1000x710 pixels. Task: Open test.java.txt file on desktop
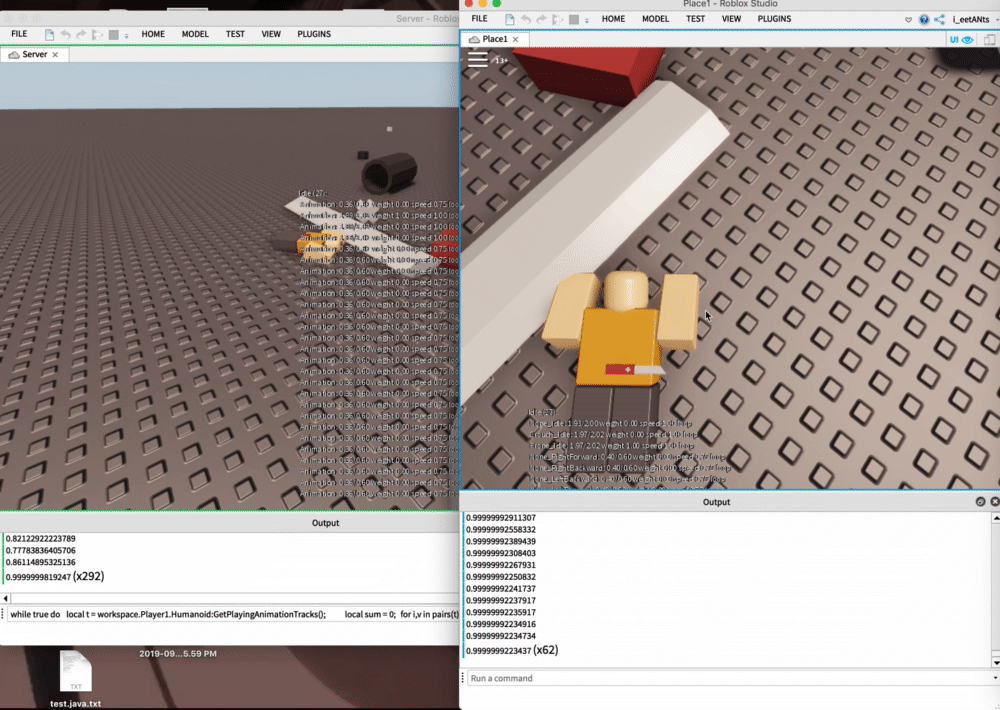point(75,679)
